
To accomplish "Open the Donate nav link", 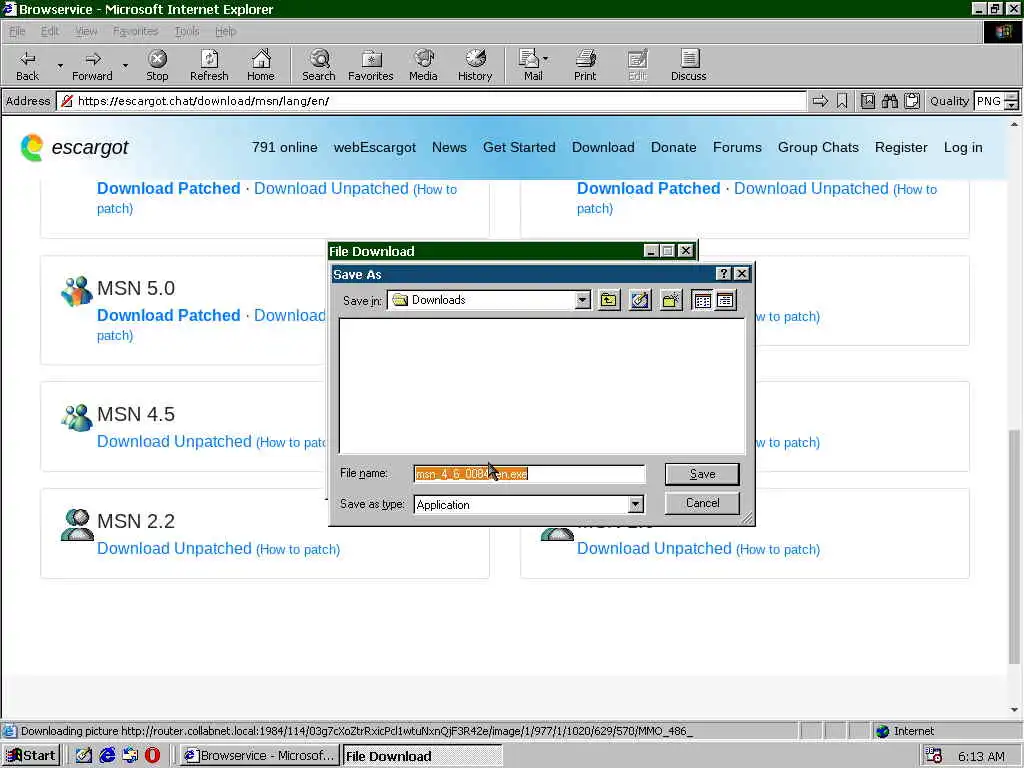I will [x=673, y=148].
